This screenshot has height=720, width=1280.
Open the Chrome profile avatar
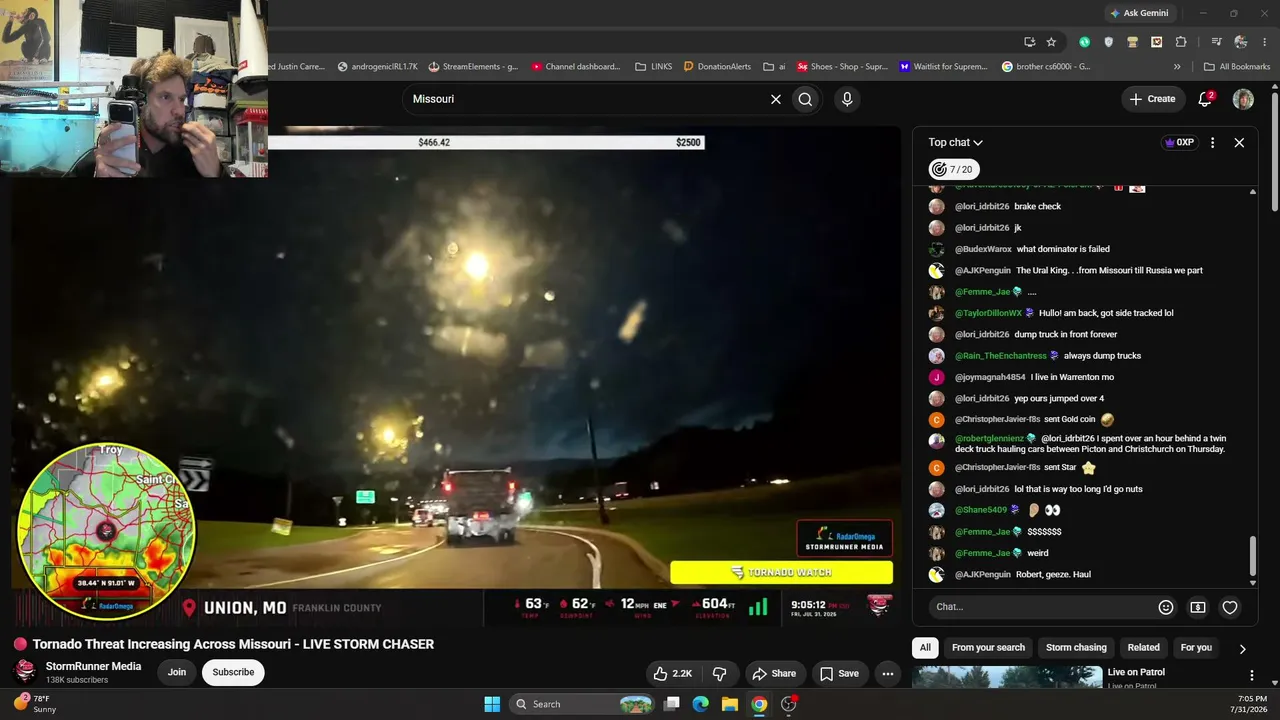point(1240,42)
